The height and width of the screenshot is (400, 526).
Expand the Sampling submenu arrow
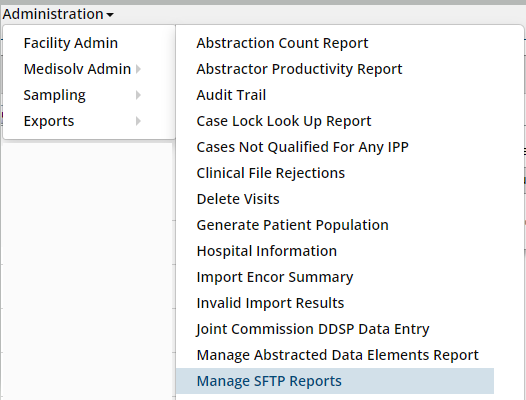[138, 95]
